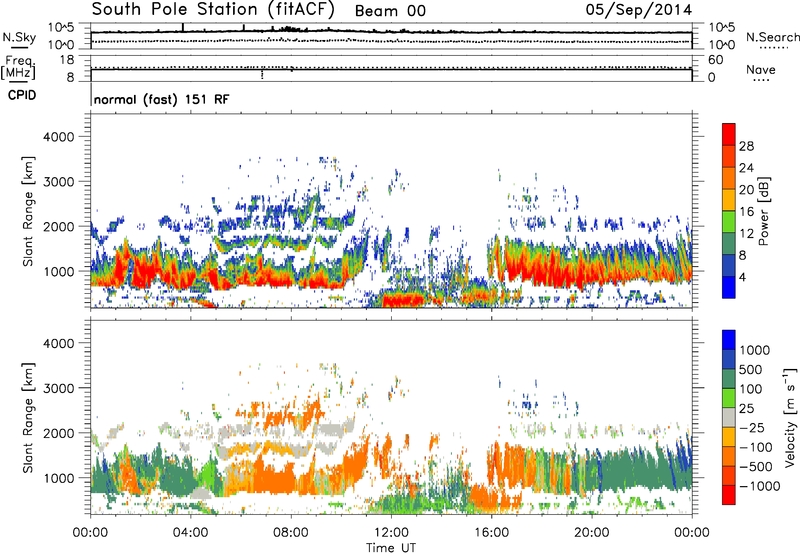Screen dimensions: 800x554
Task: Click the 'CPID' label
Action: click(x=21, y=95)
